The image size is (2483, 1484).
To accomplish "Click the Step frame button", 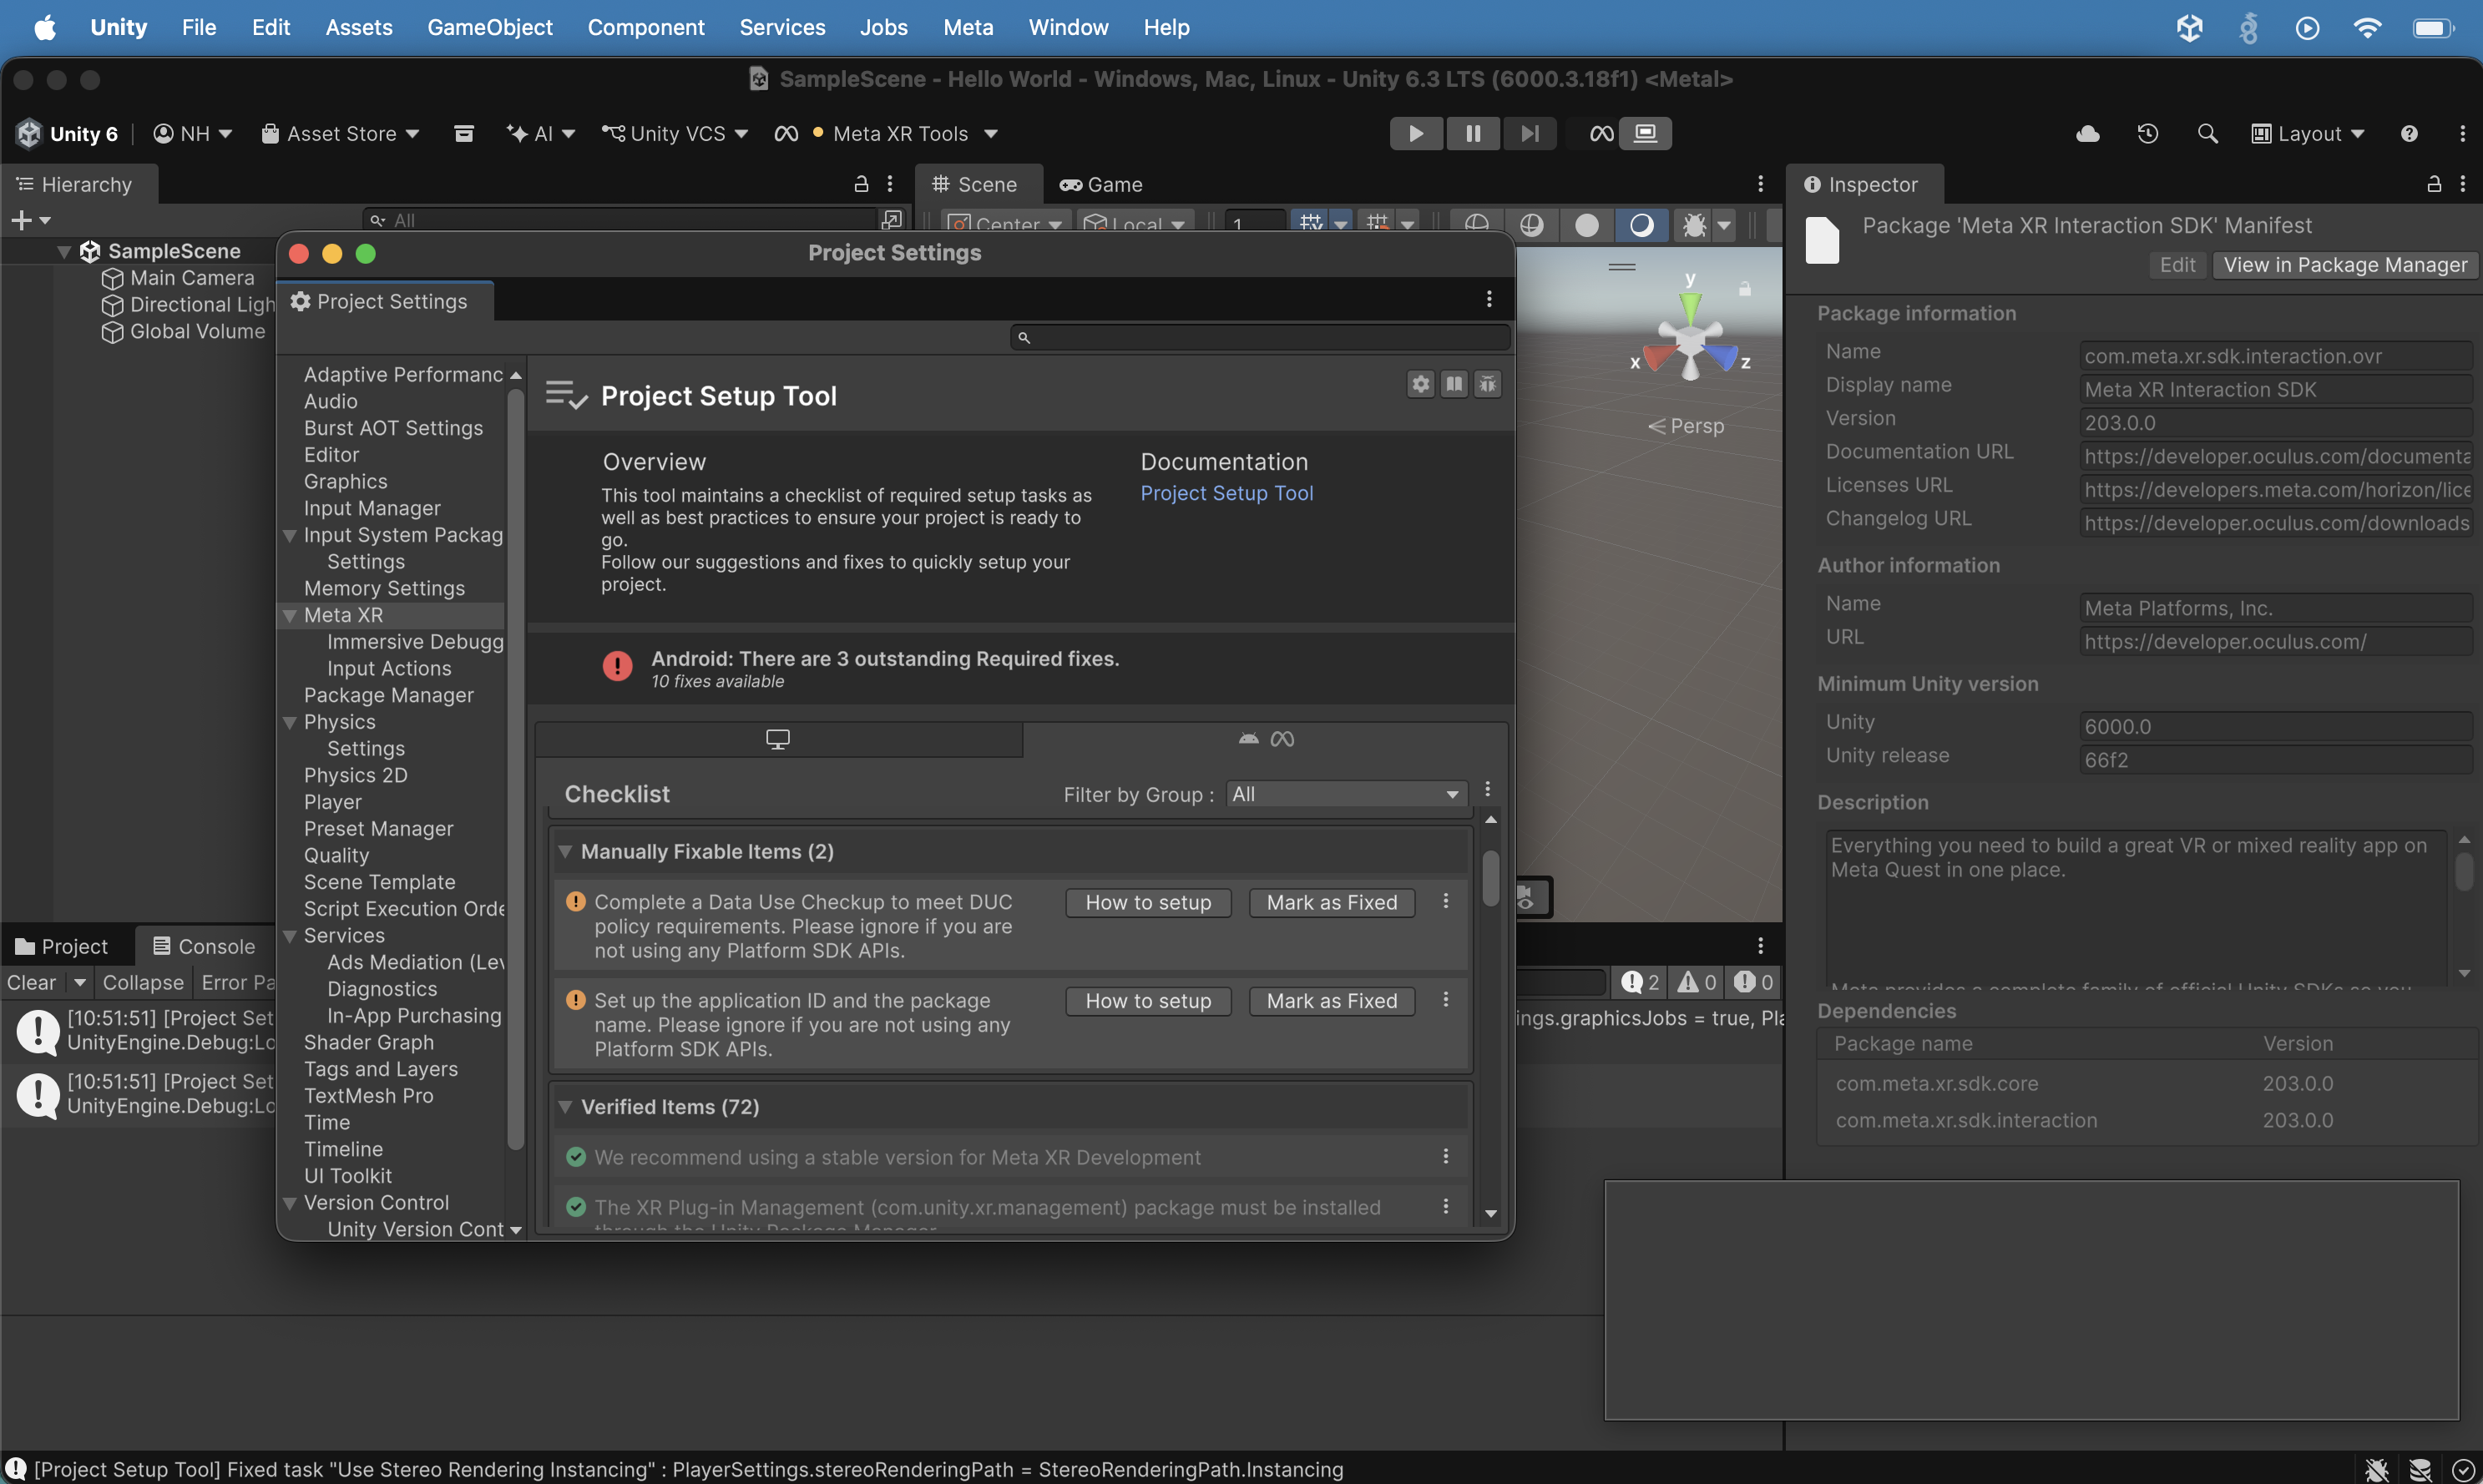I will tap(1529, 133).
